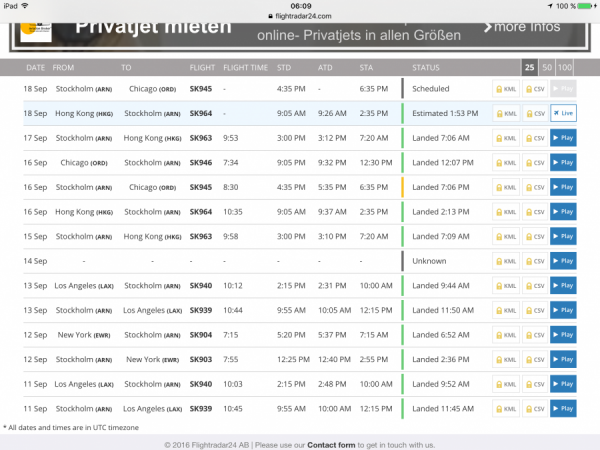Download KML for SK904 New York flight
The image size is (600, 450).
click(506, 334)
